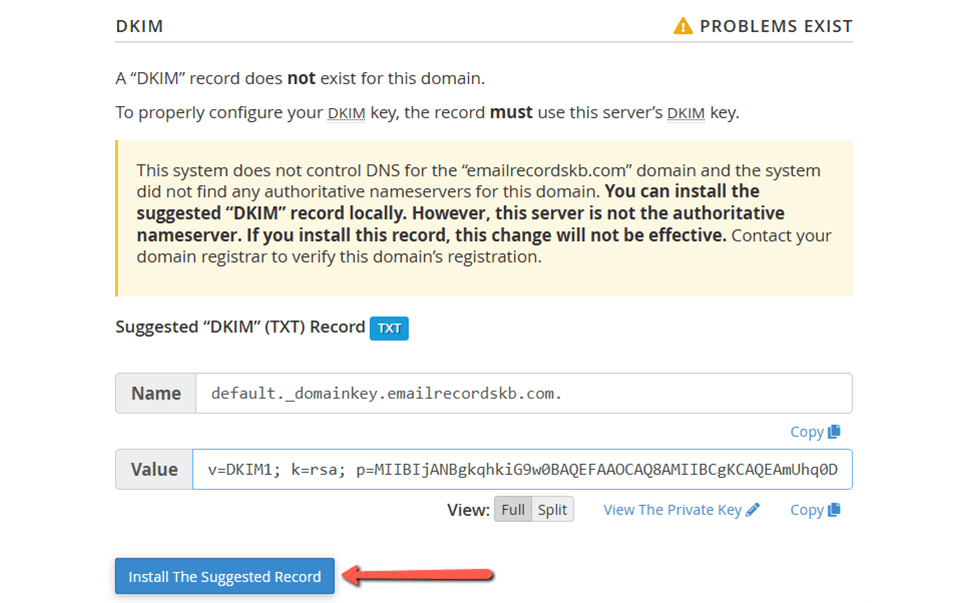The image size is (970, 603).
Task: Click the pencil icon next to View The Private Key
Action: pyautogui.click(x=755, y=509)
